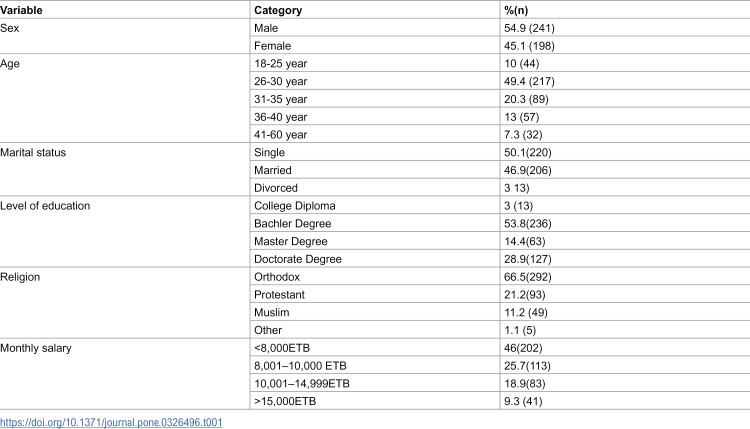Click the 45.1 (198) value for Female
This screenshot has height=429, width=750.
529,46
